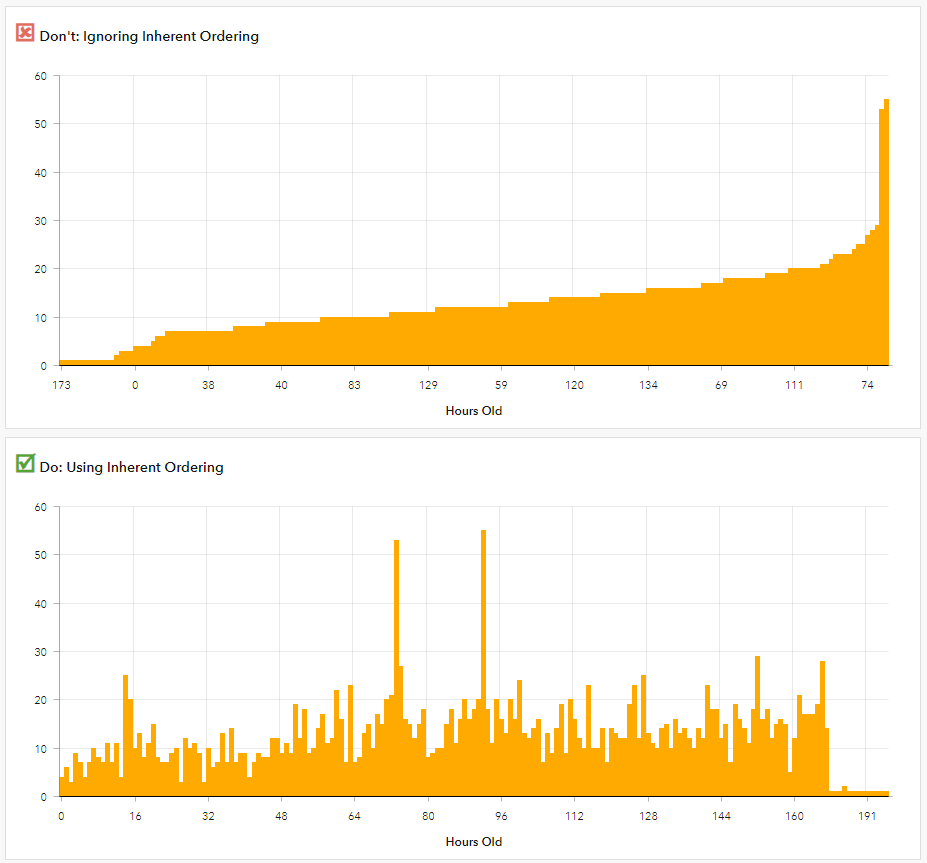
Task: Click the 'Hours Old' axis label on top chart
Action: 472,411
